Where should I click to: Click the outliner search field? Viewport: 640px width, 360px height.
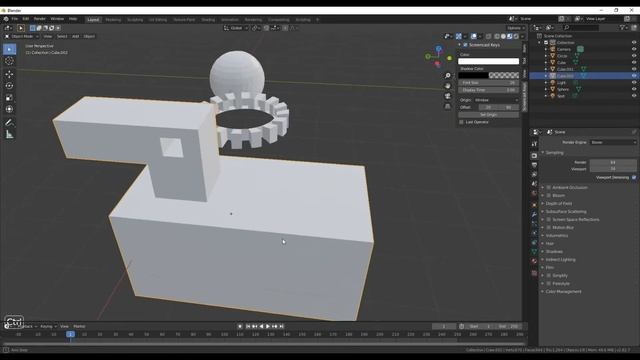click(580, 27)
